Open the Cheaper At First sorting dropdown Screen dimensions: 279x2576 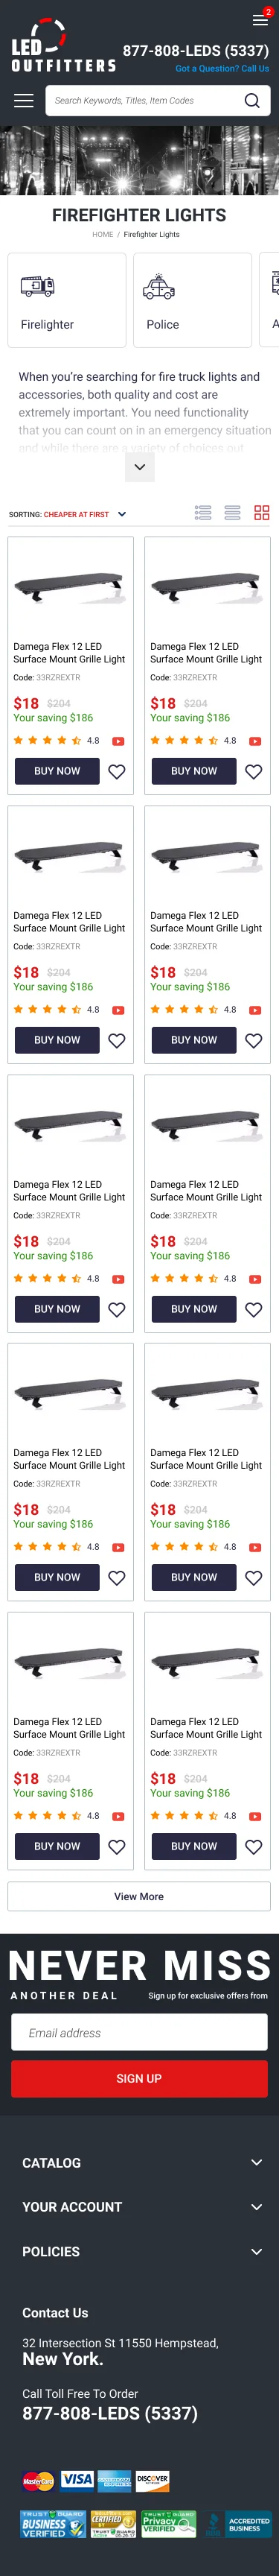(68, 514)
